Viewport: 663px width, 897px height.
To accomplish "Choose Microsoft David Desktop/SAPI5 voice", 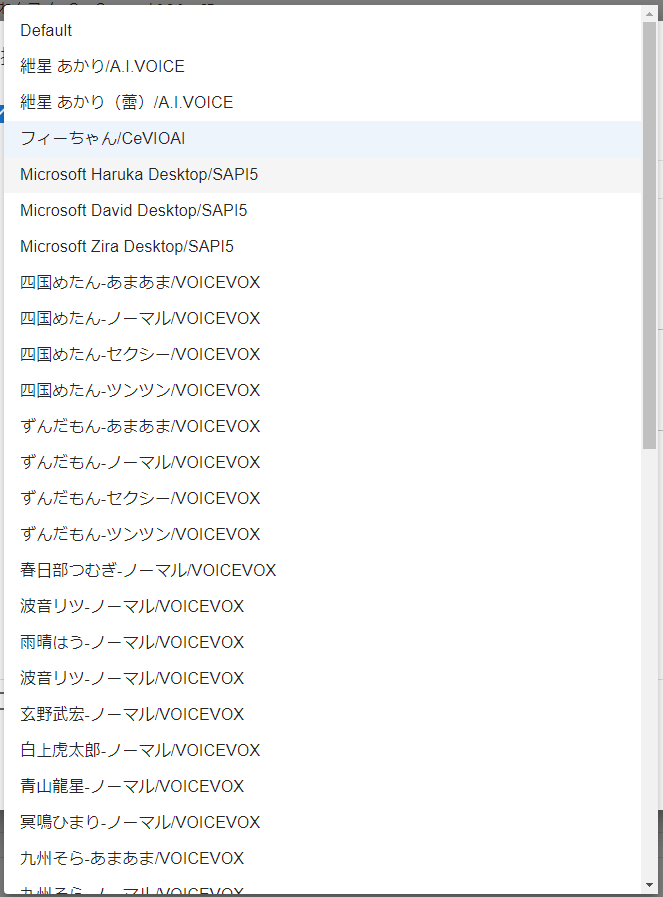I will 133,211.
